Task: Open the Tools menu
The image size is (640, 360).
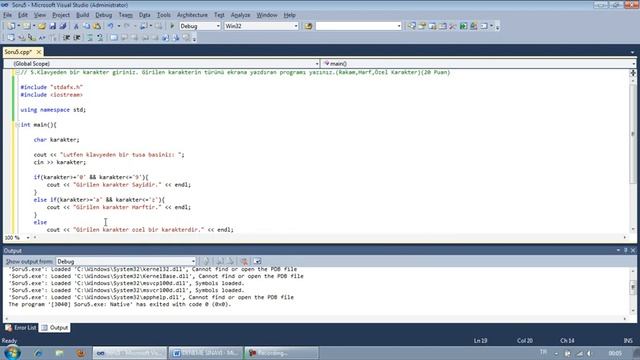Action: click(x=164, y=15)
